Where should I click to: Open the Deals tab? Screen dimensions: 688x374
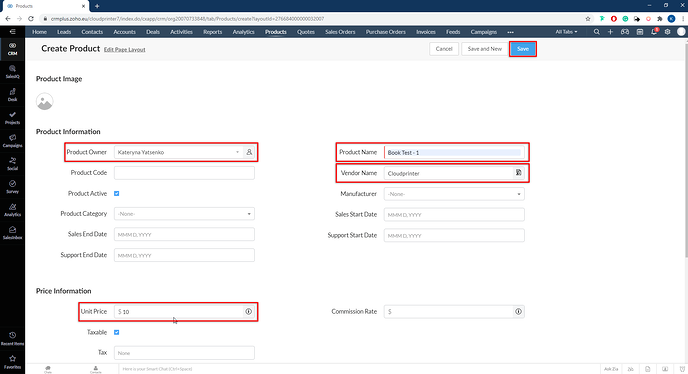pyautogui.click(x=153, y=32)
